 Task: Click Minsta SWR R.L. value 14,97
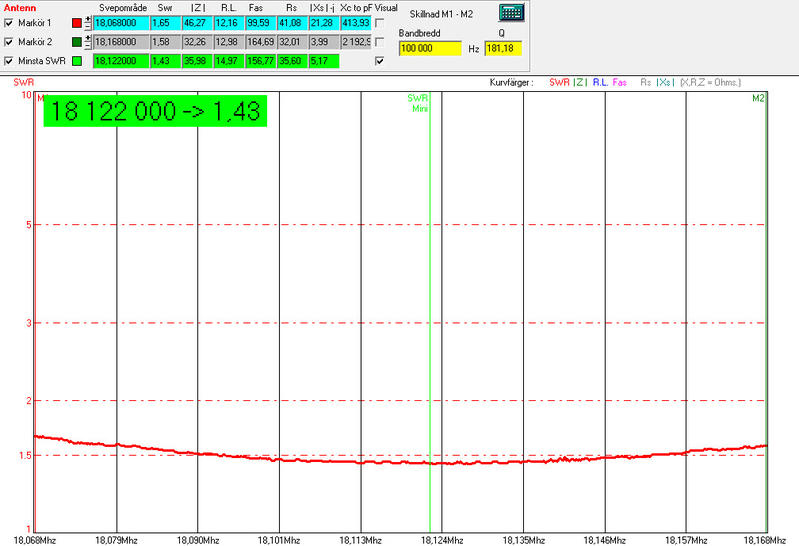pyautogui.click(x=229, y=61)
